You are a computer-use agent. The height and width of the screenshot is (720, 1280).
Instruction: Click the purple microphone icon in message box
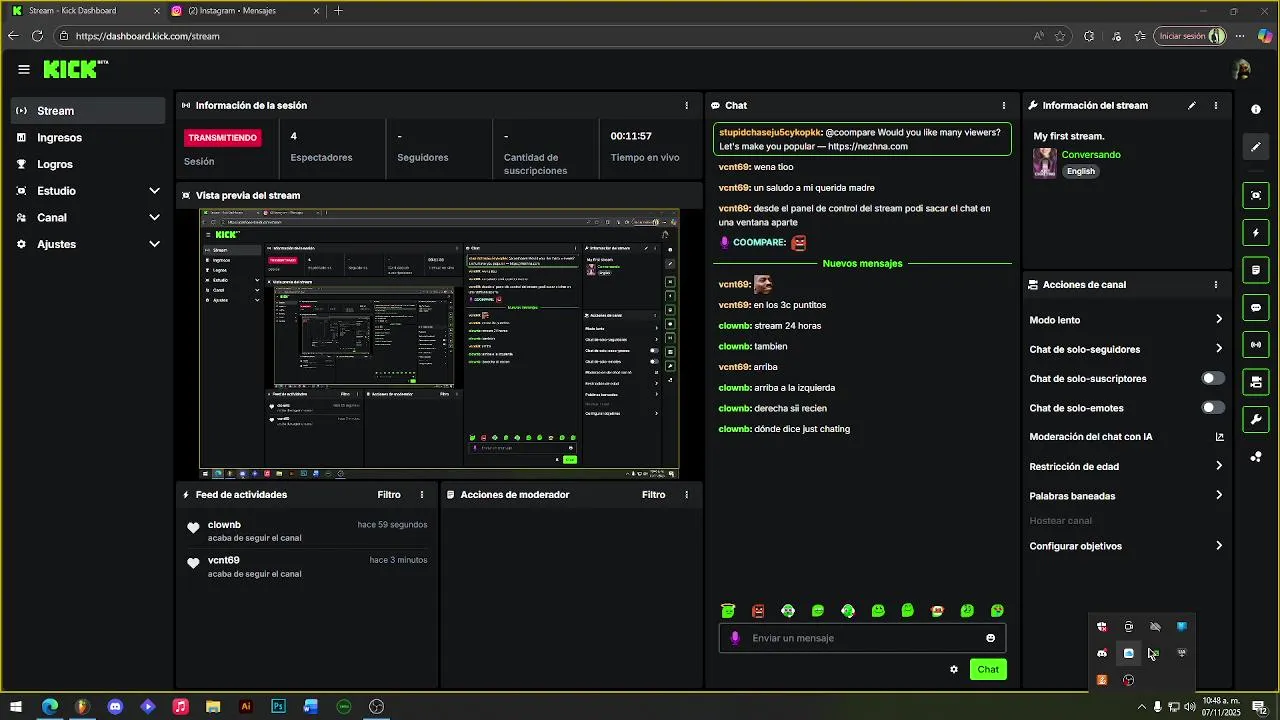[735, 638]
